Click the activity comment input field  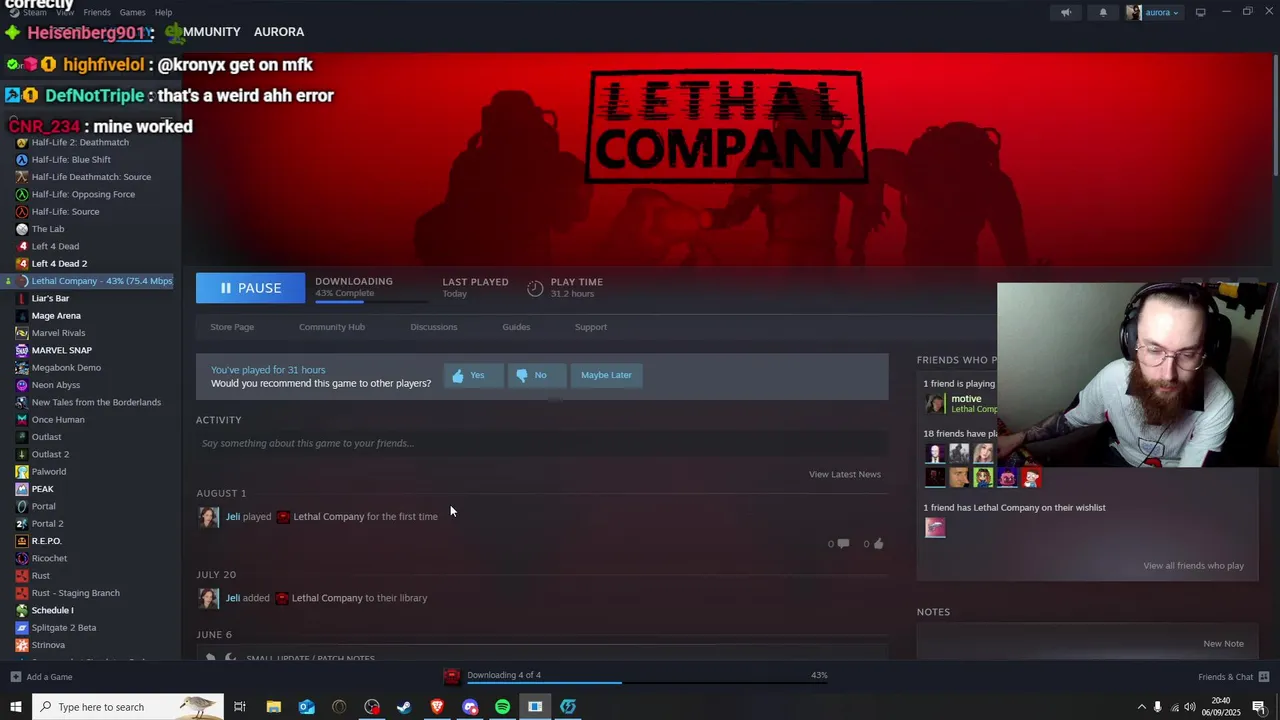coord(542,443)
